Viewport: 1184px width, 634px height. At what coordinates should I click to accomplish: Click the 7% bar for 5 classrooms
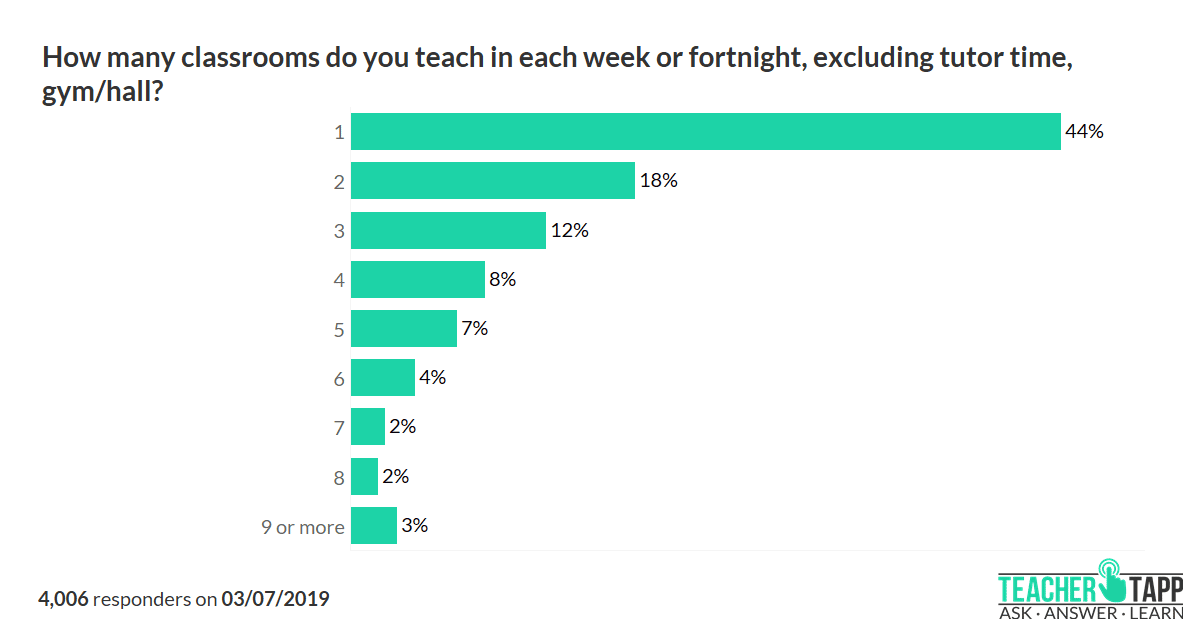[x=404, y=328]
